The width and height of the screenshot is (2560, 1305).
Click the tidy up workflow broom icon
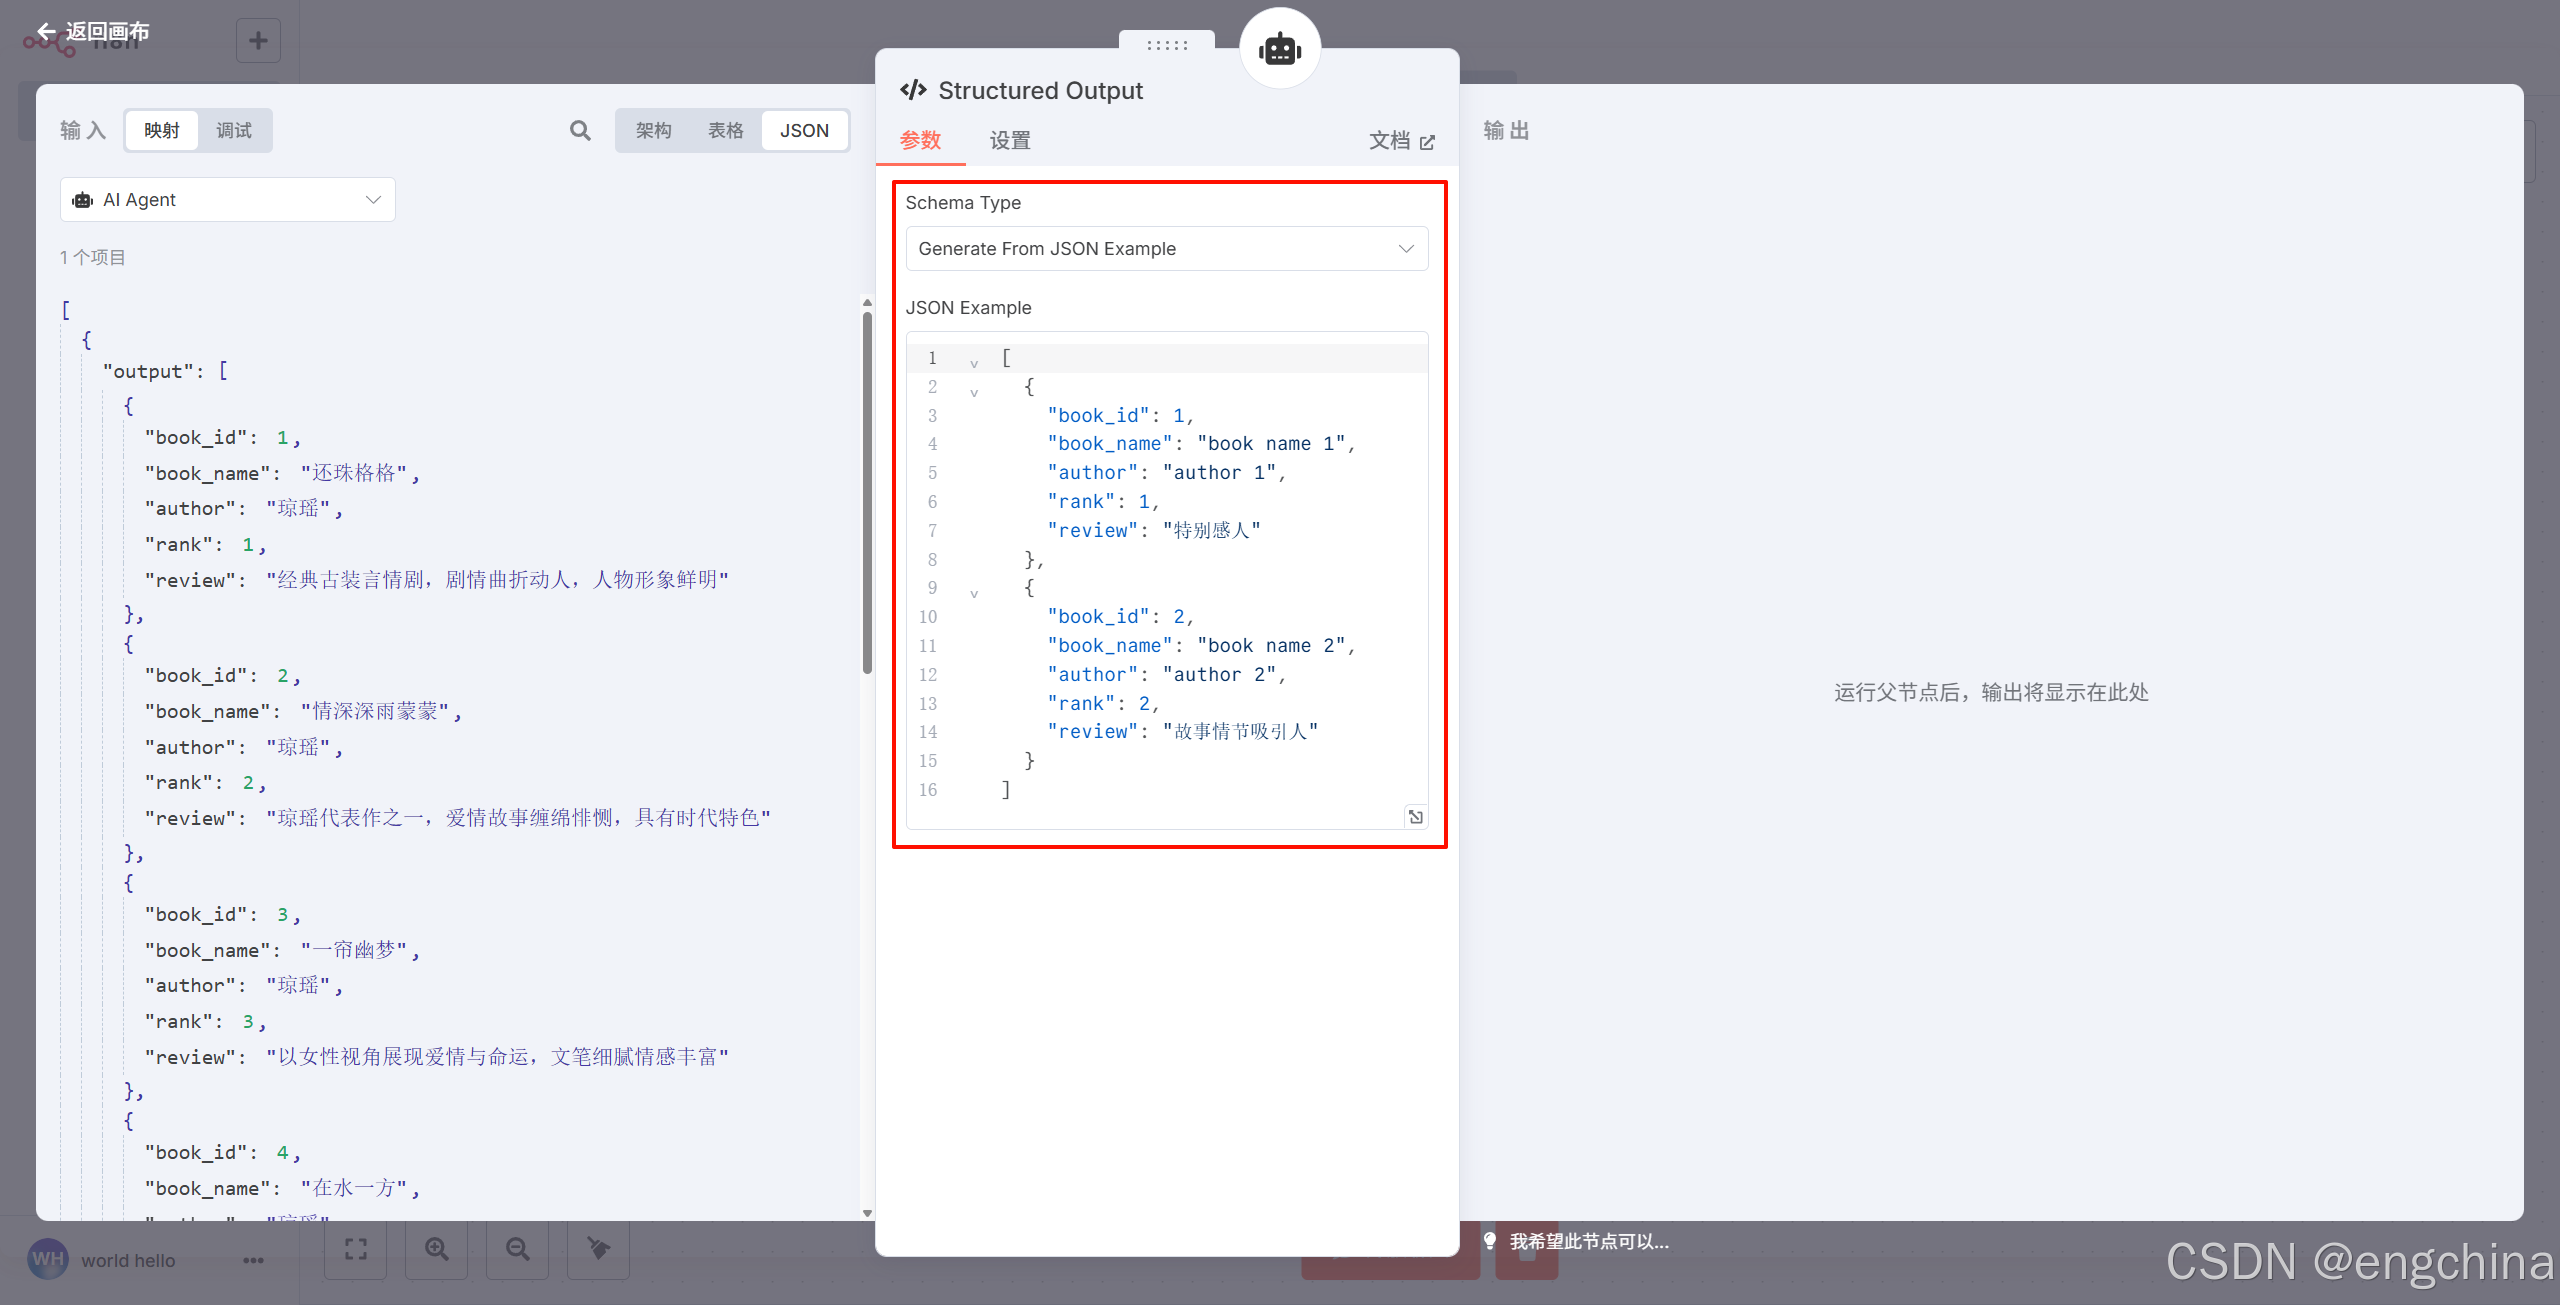click(598, 1249)
